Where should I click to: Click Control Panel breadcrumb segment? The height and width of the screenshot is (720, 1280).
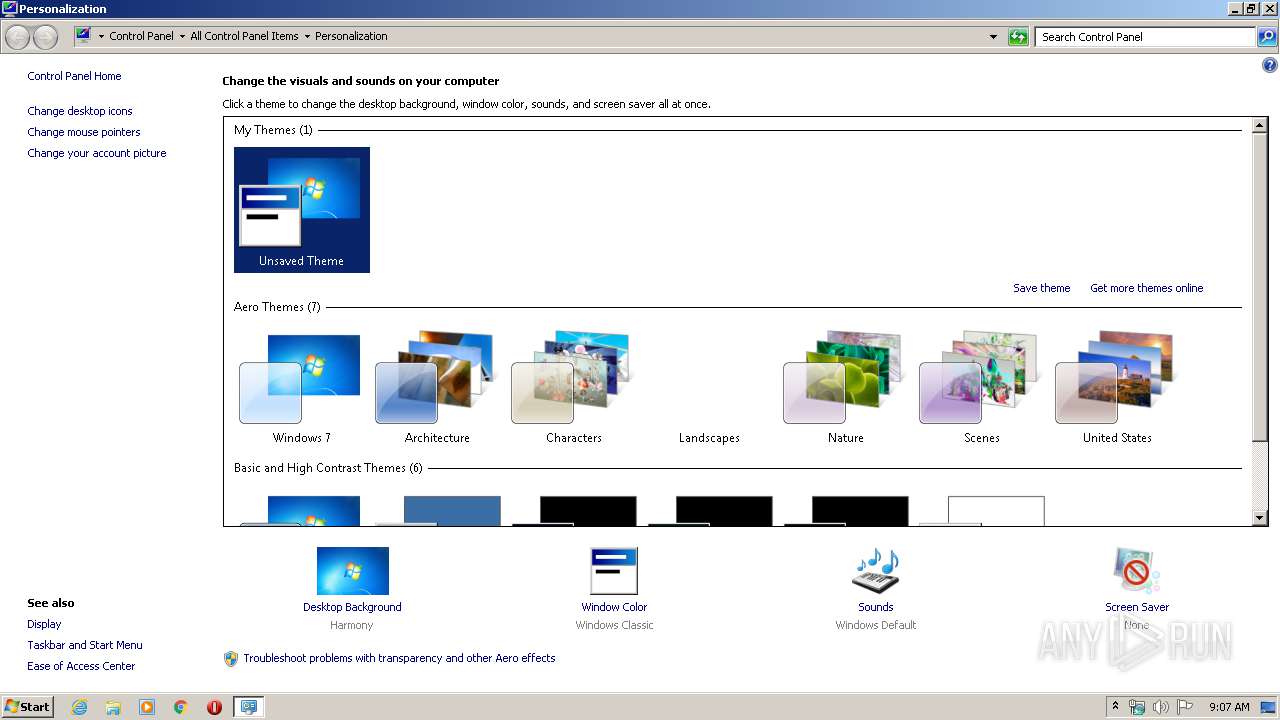coord(141,36)
